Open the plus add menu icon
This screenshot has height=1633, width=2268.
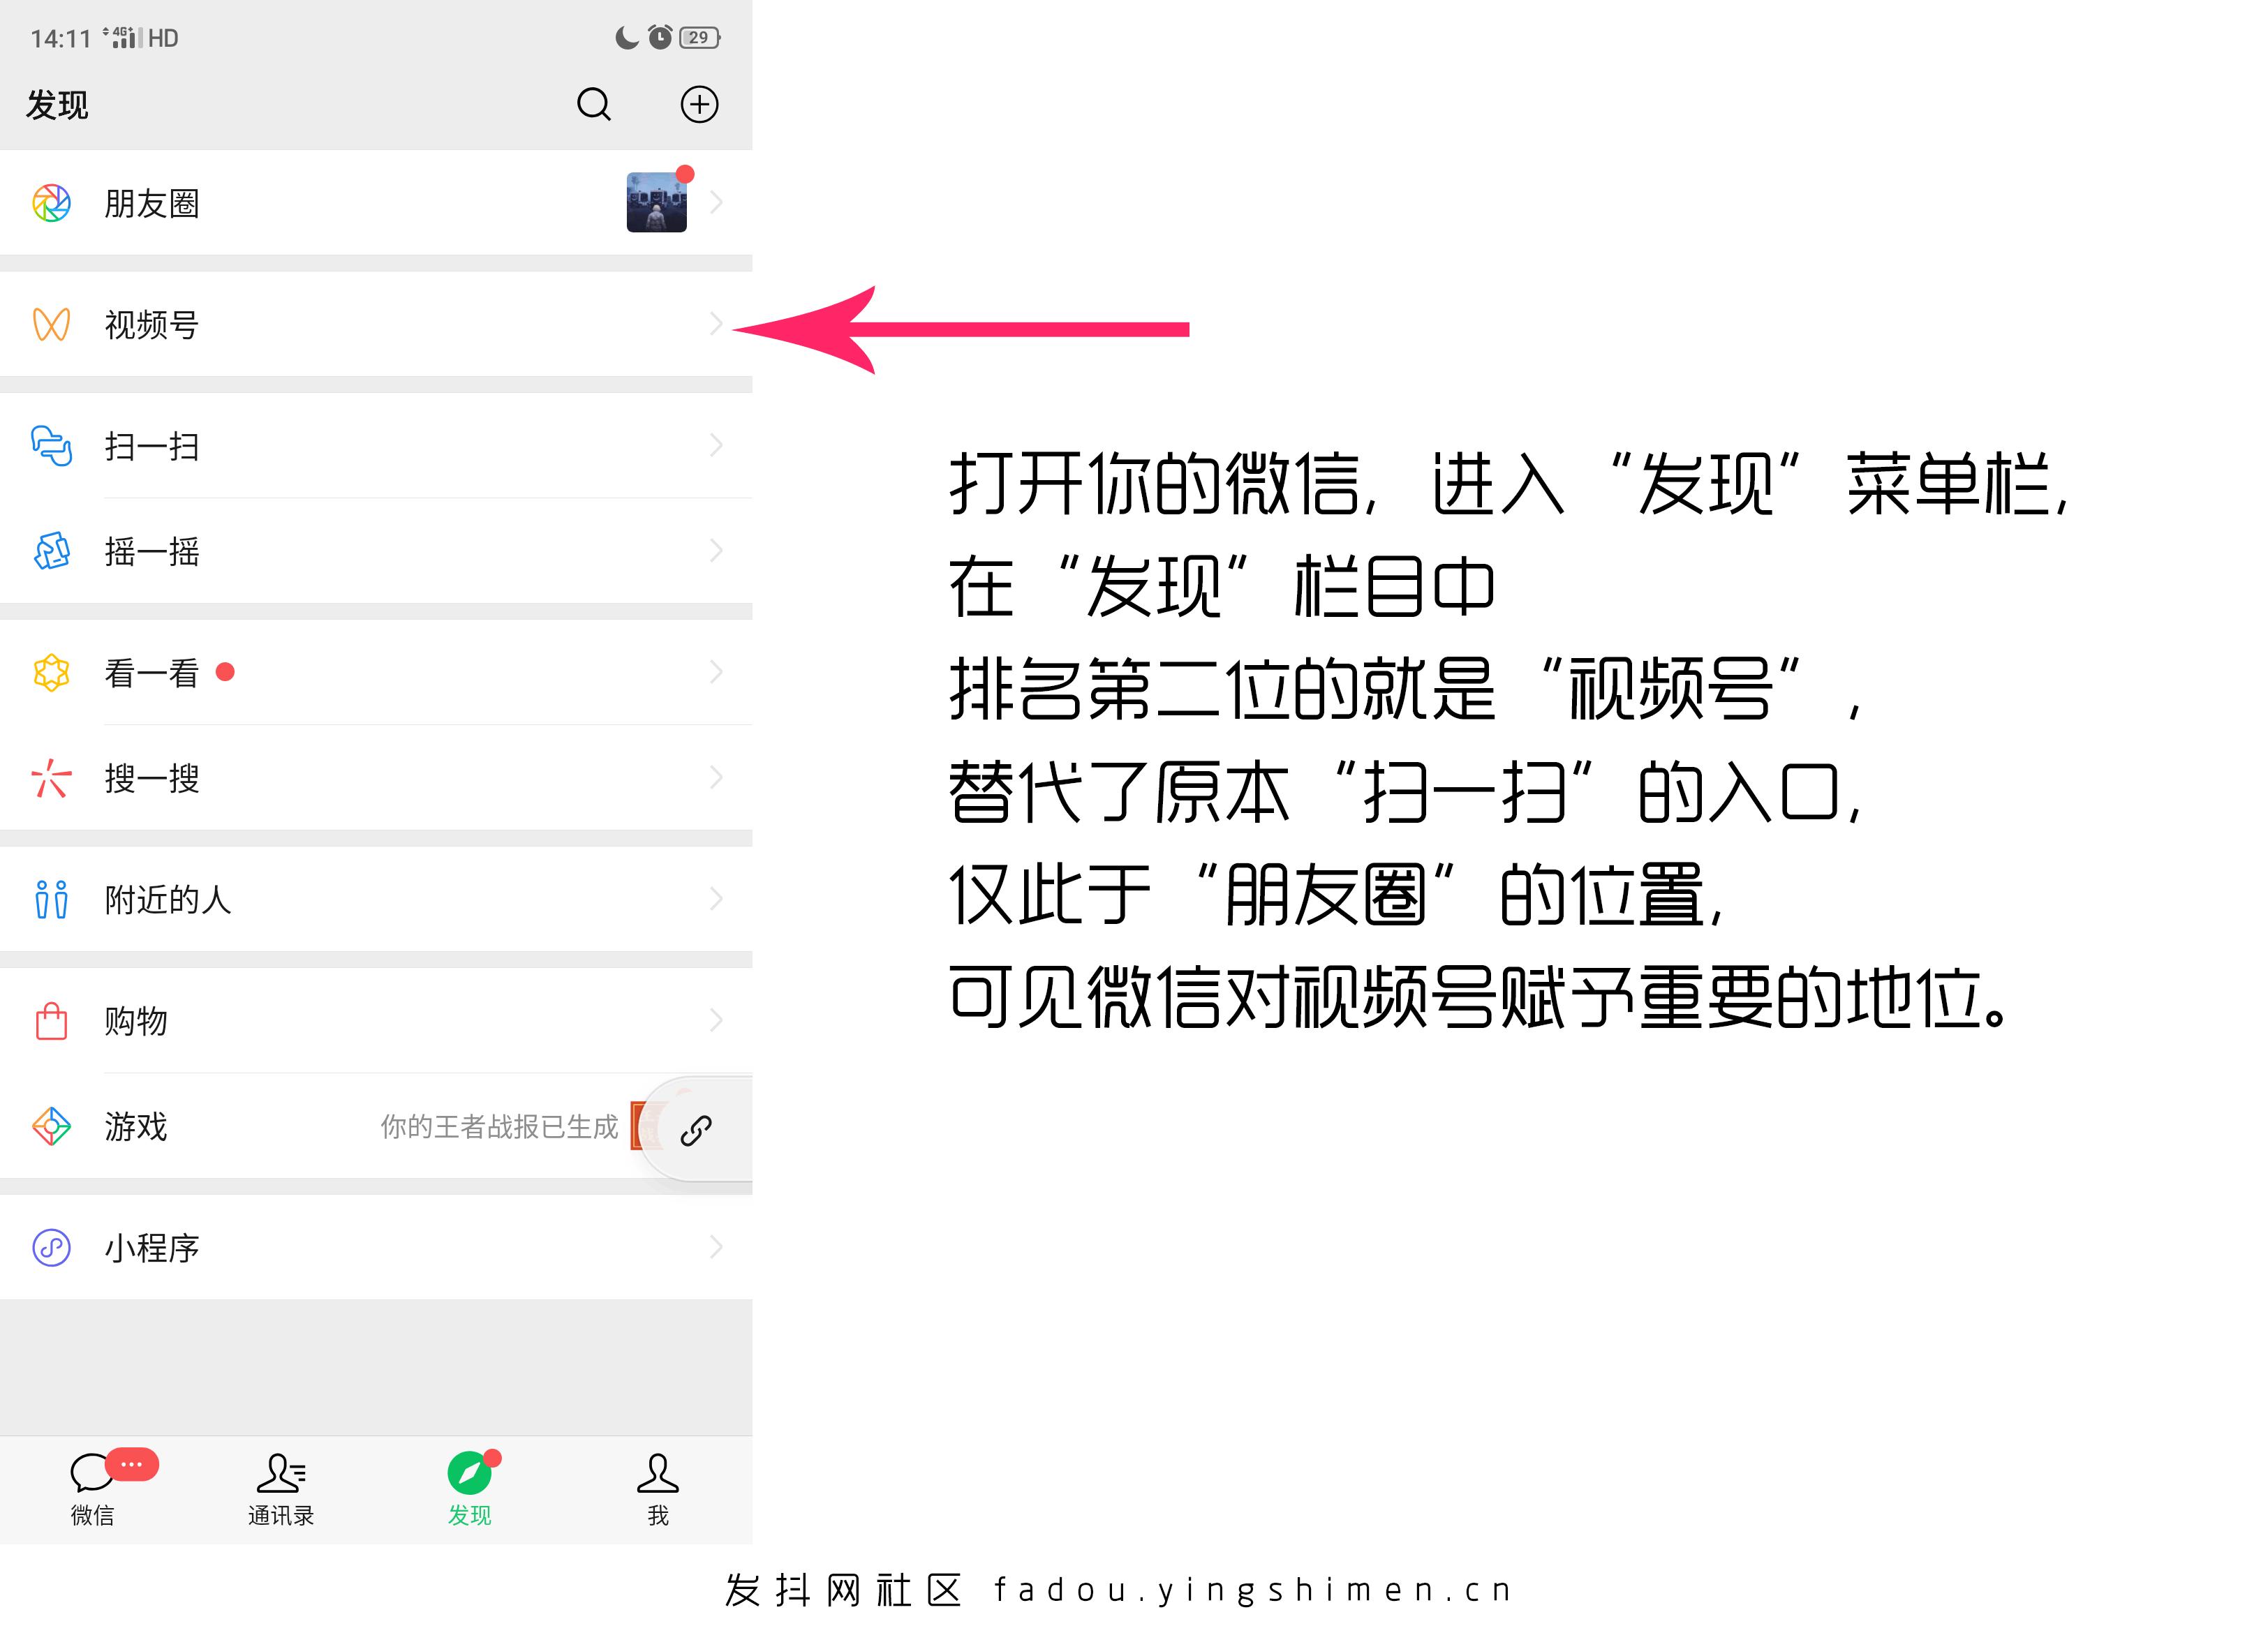tap(699, 104)
